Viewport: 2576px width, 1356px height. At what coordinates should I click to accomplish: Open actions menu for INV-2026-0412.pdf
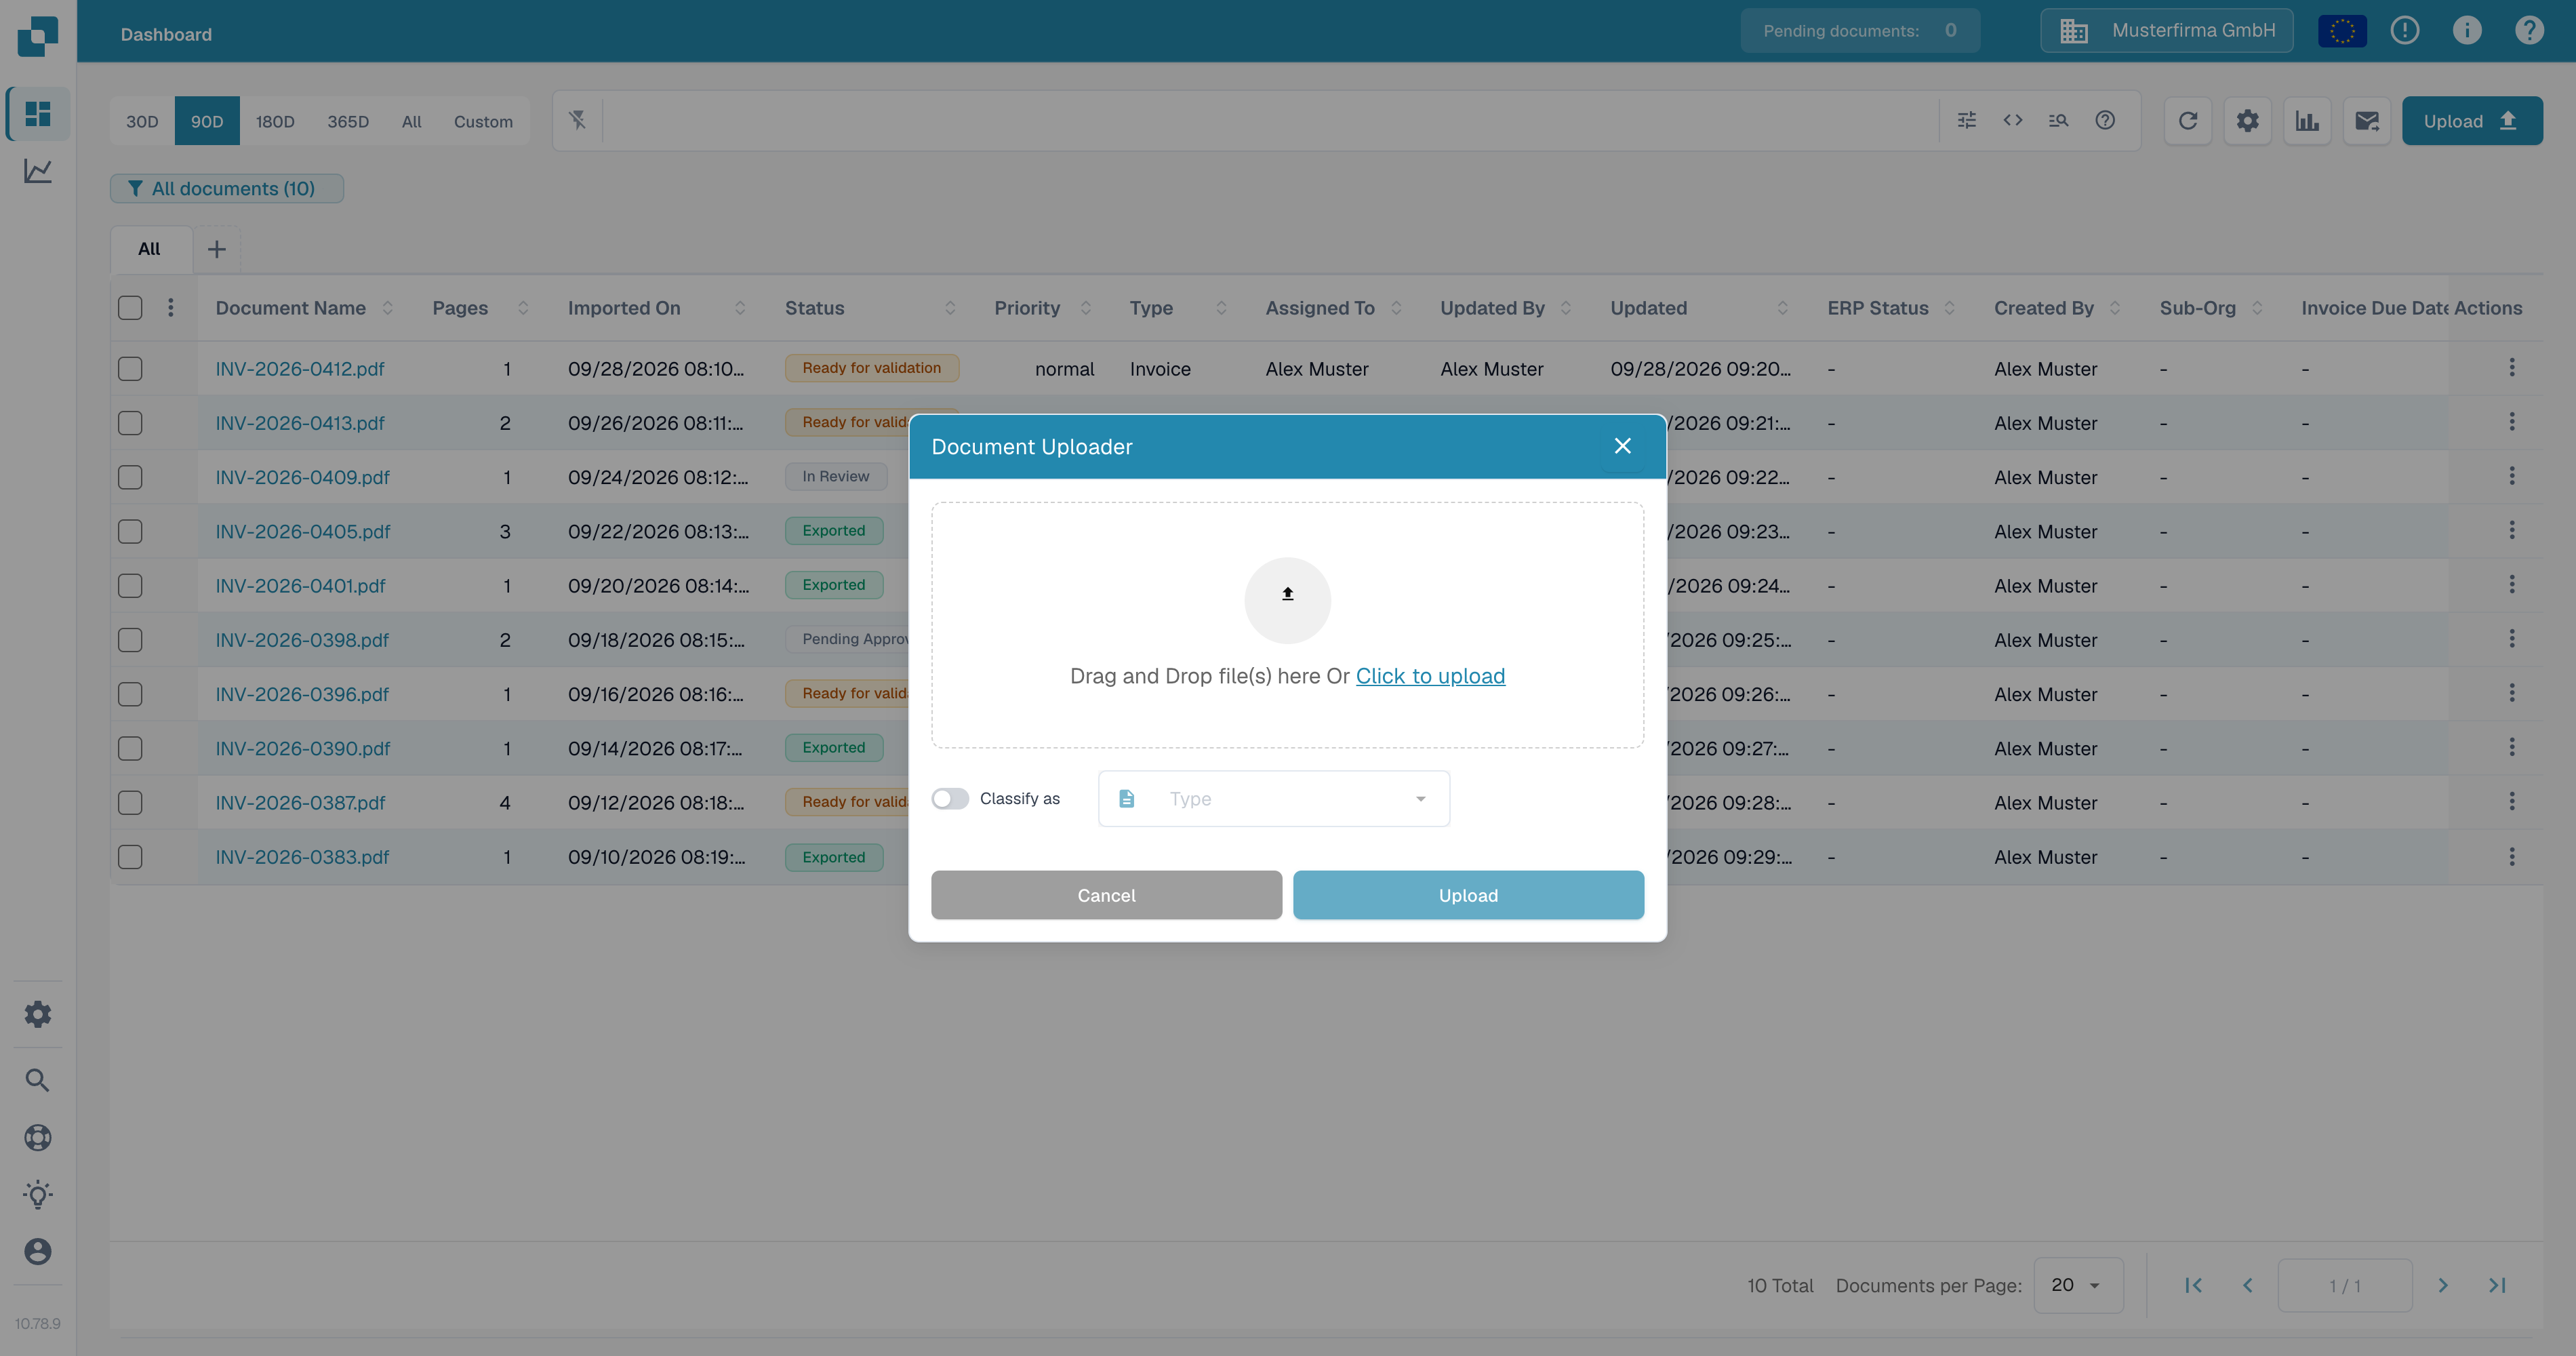(x=2512, y=368)
